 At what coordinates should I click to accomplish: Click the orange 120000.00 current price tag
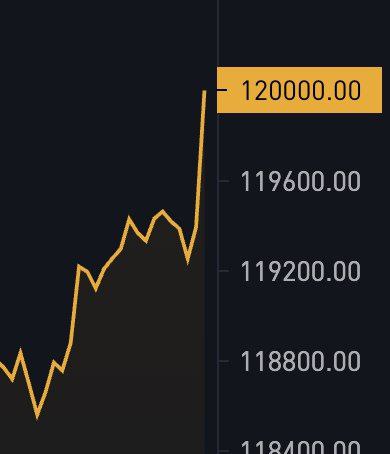pos(299,90)
